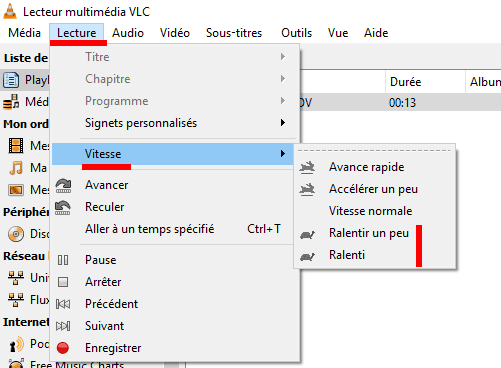Image resolution: width=501 pixels, height=368 pixels.
Task: Open the Titre submenu arrow
Action: click(283, 57)
